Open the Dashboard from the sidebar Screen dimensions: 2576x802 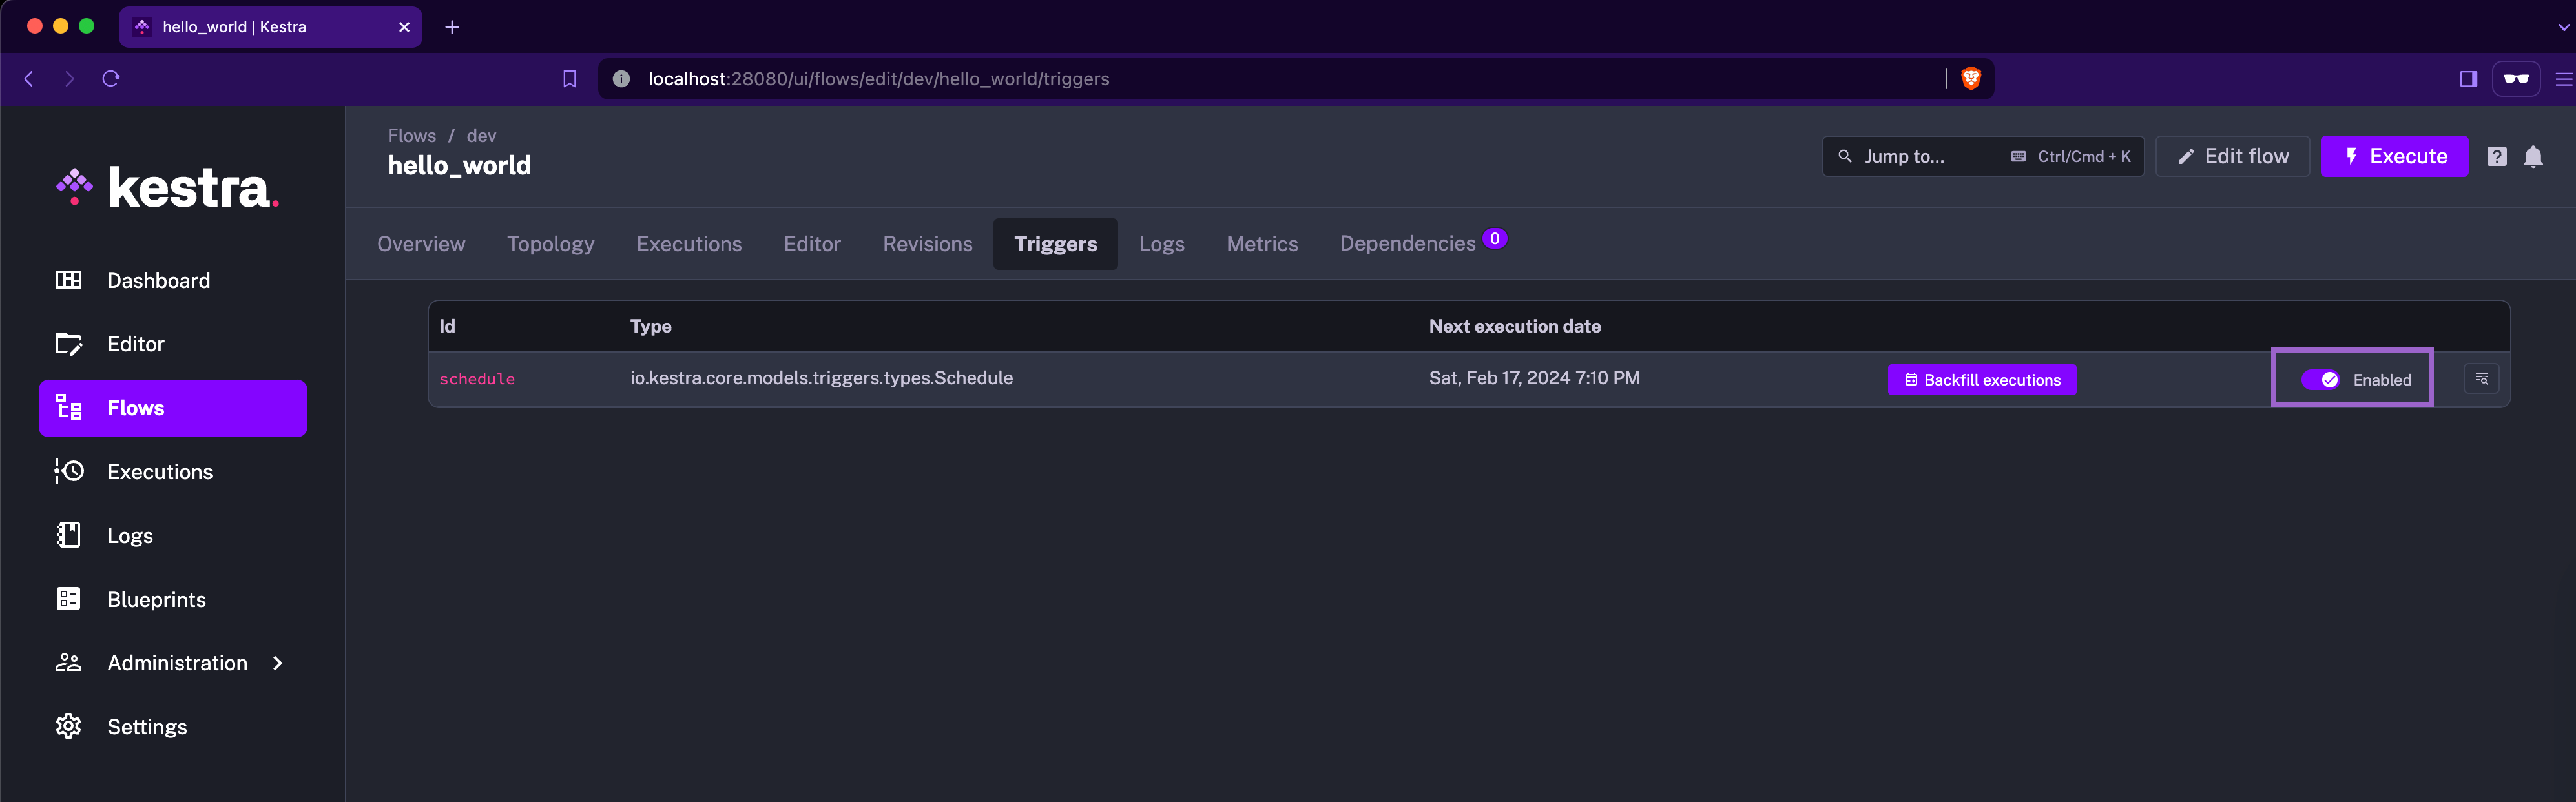[158, 280]
